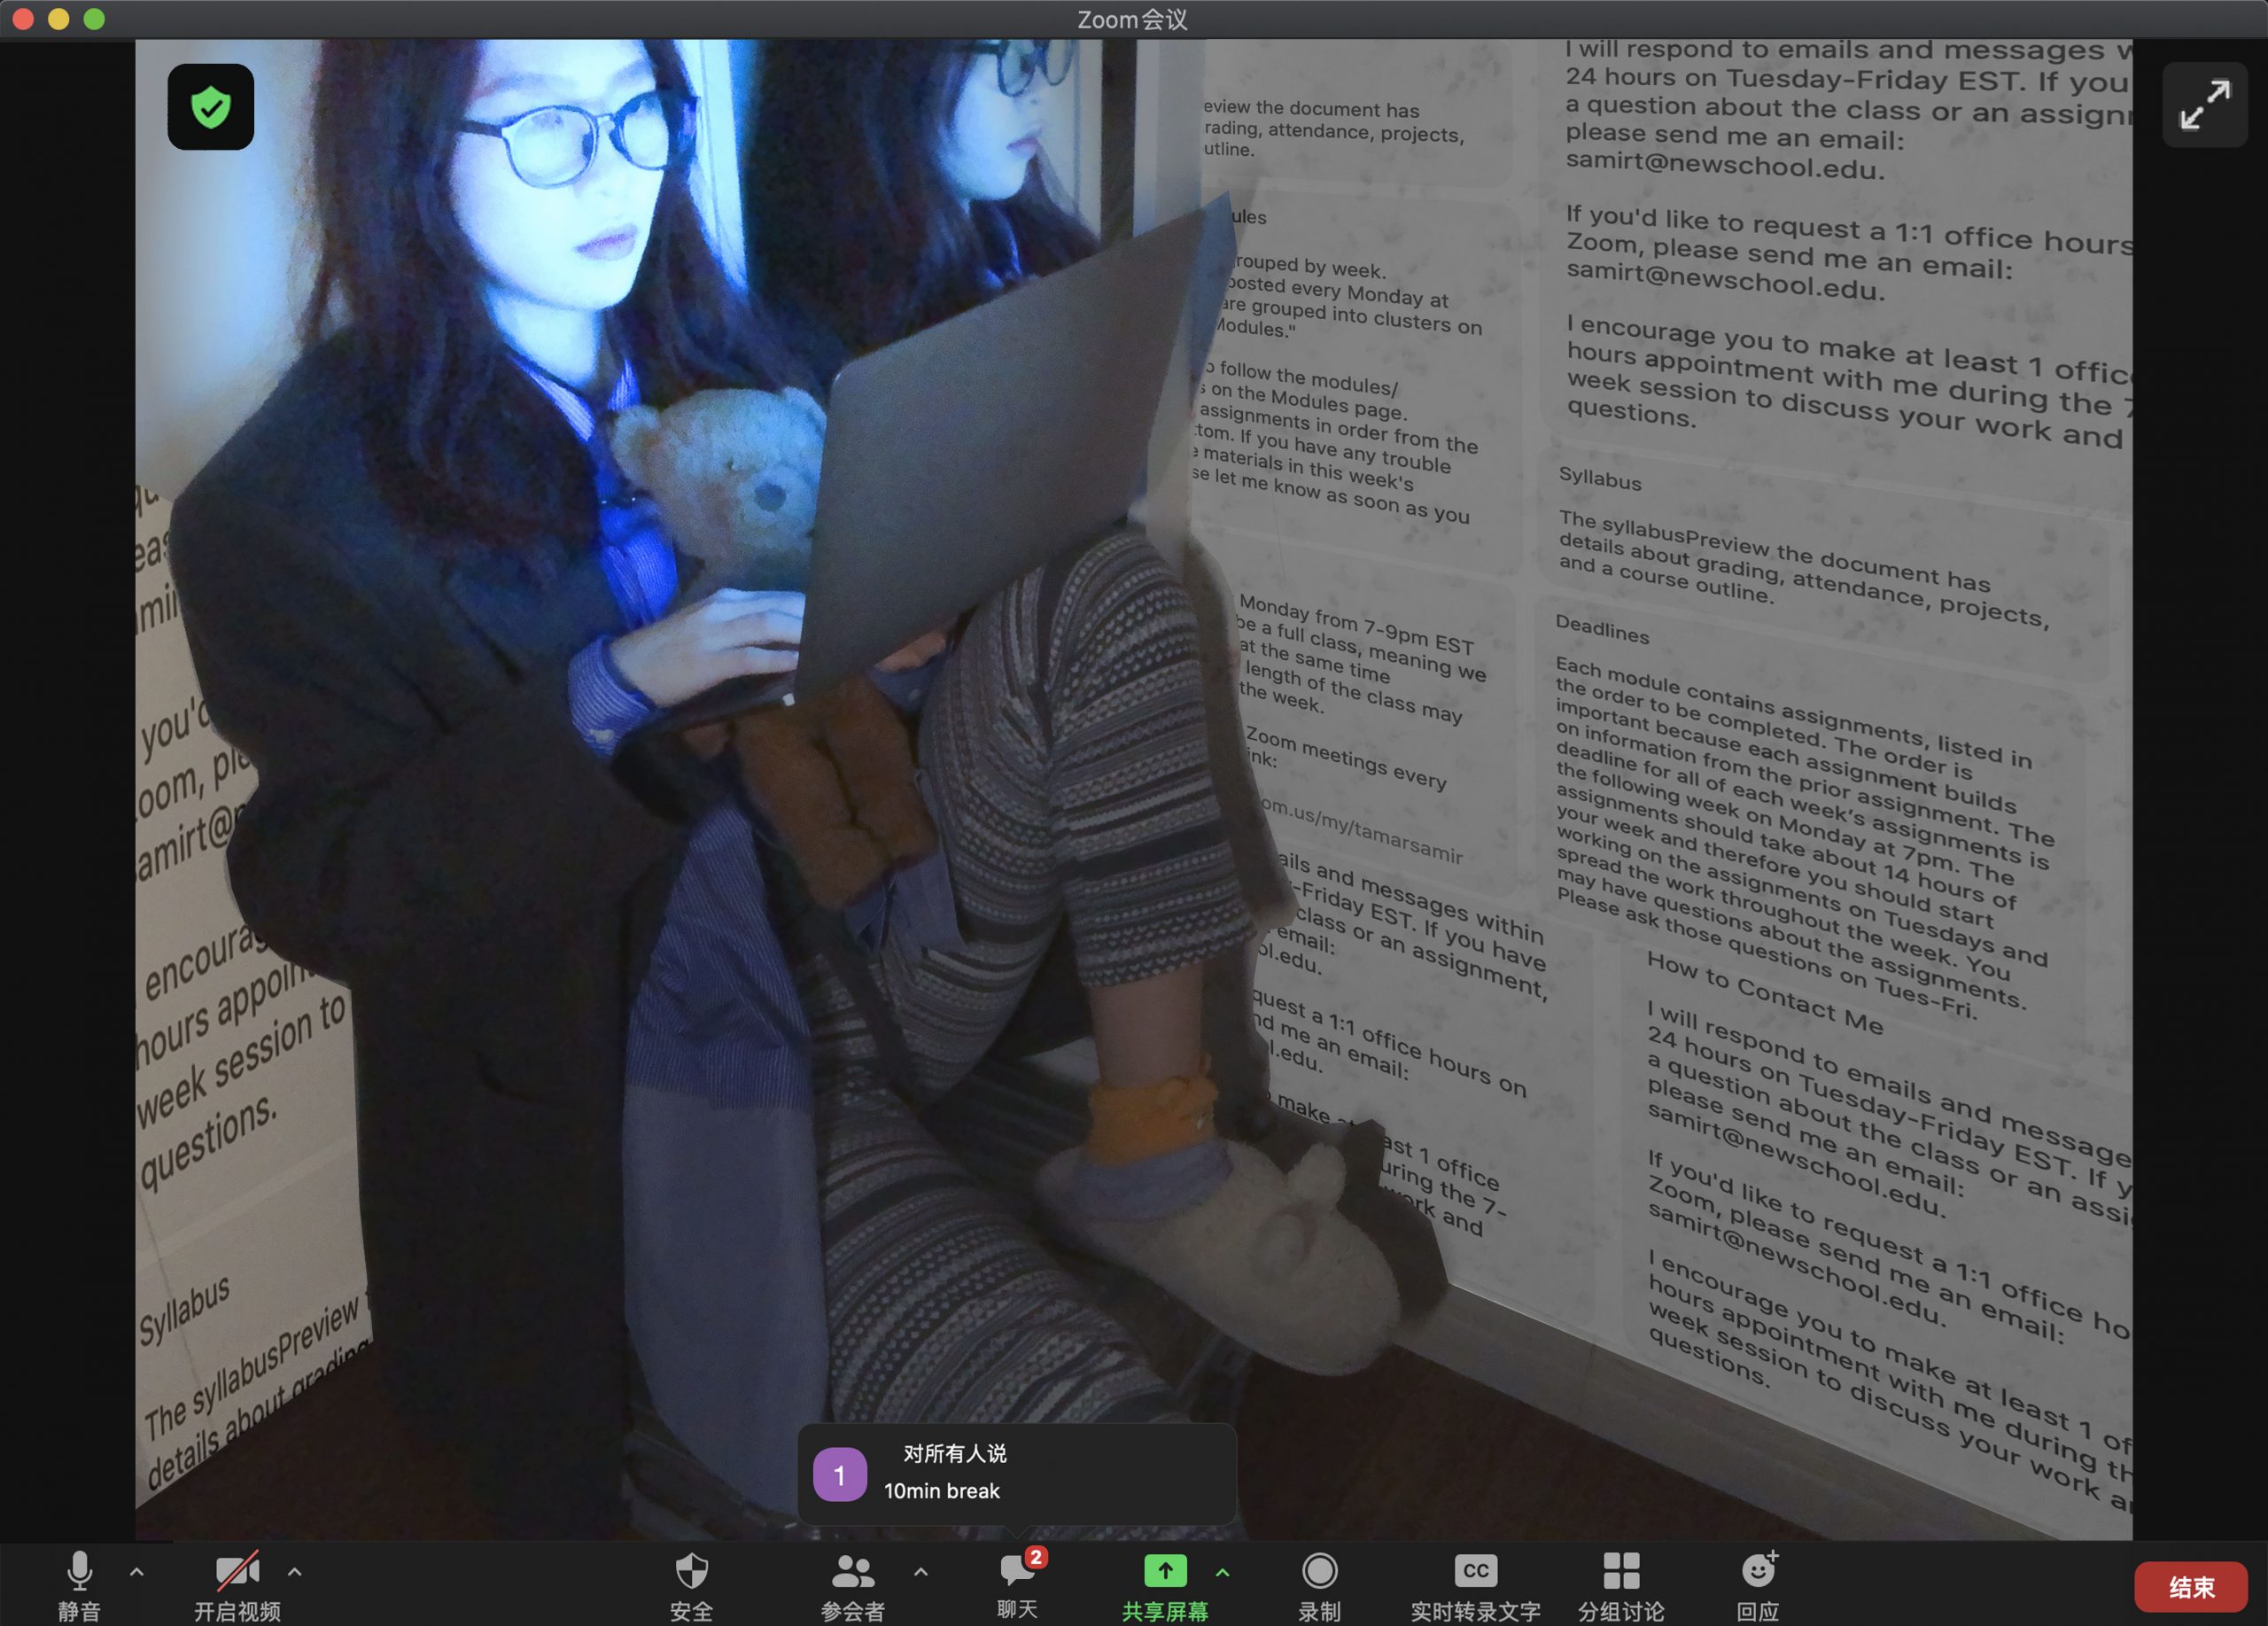Click the green Share Screen (共享屏幕) button
Viewport: 2268px width, 1626px height.
pyautogui.click(x=1165, y=1573)
